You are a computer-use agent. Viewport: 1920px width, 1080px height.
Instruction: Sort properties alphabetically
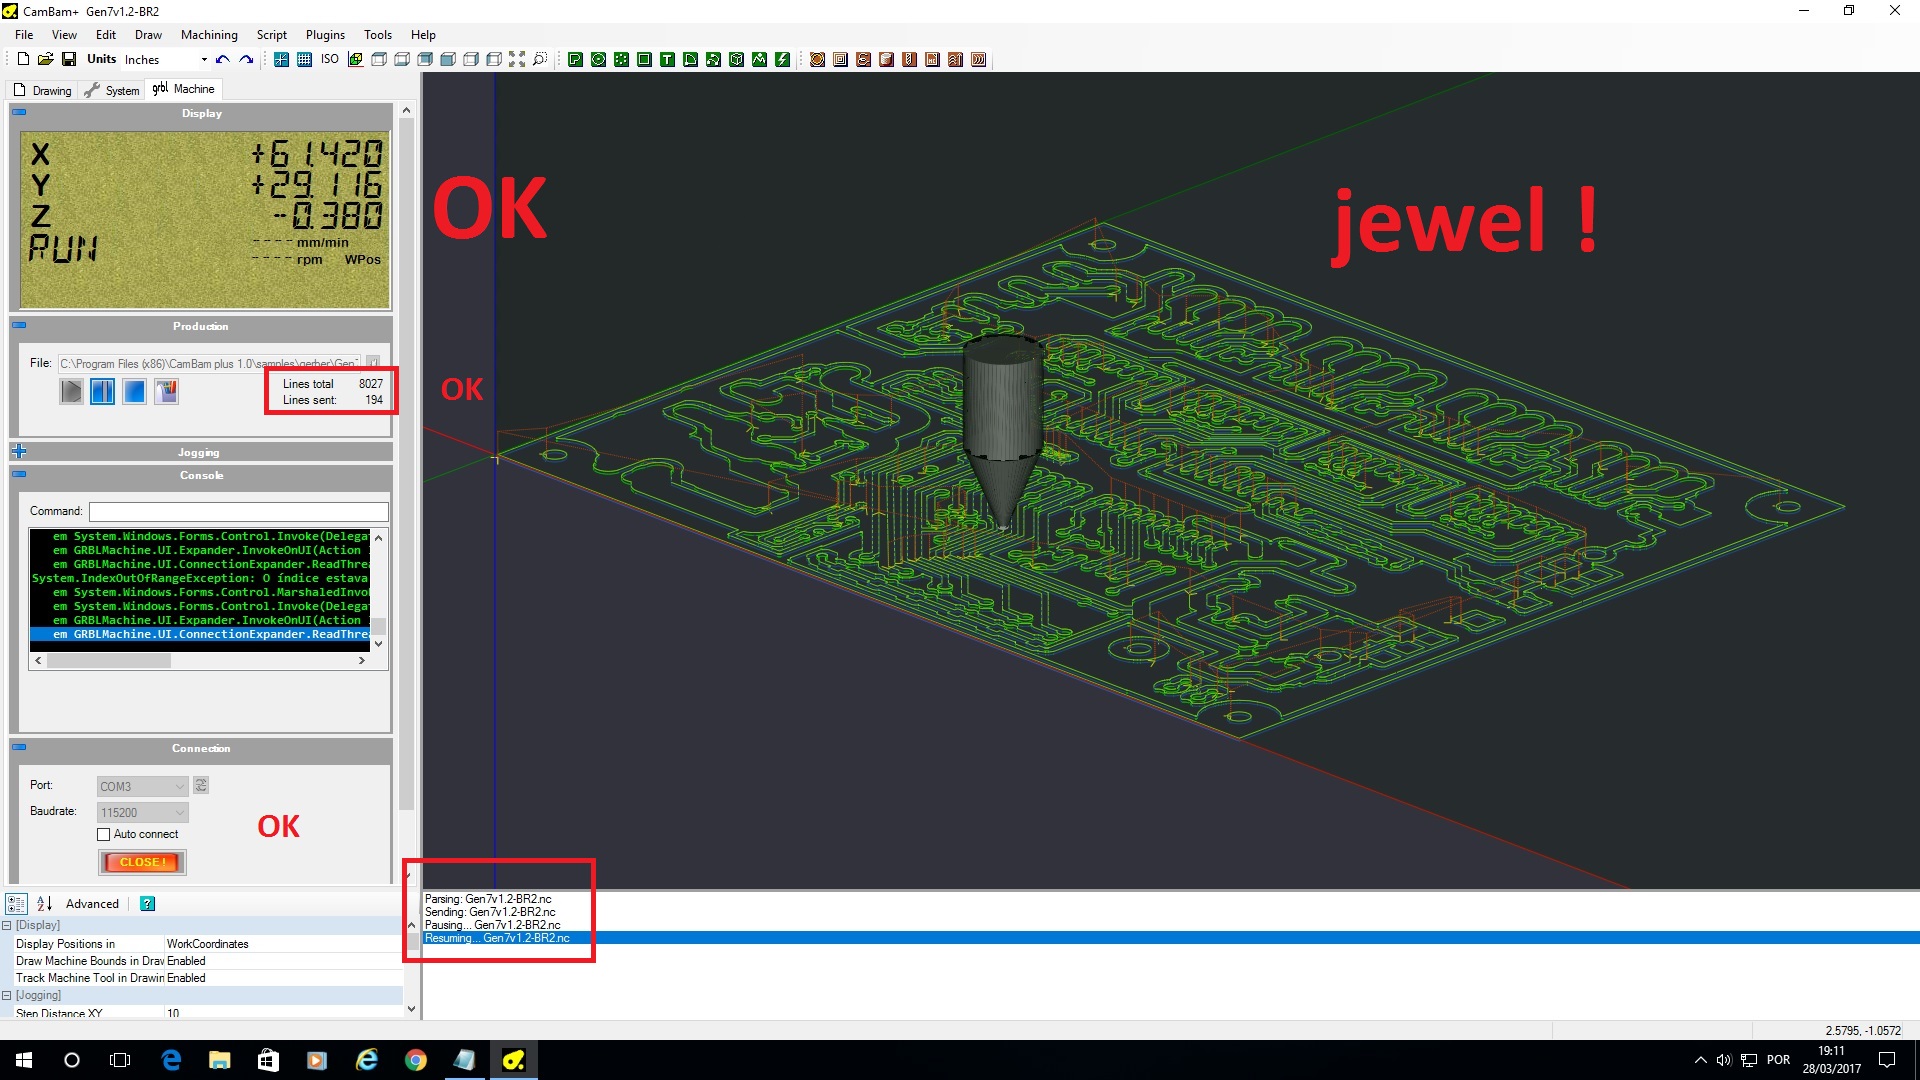tap(44, 904)
